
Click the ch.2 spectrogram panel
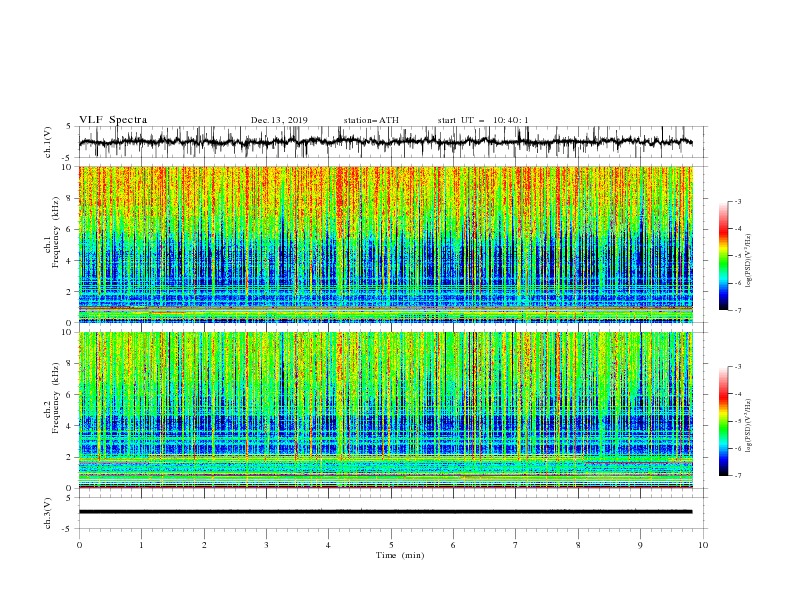[x=386, y=410]
